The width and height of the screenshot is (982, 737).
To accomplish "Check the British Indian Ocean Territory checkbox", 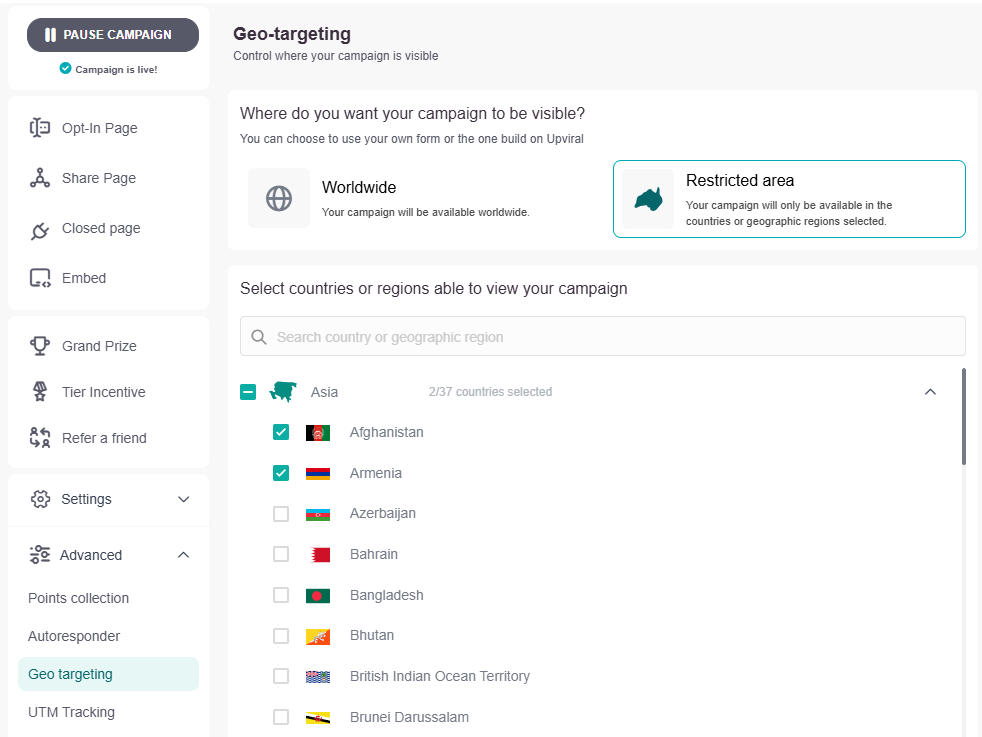I will click(x=281, y=676).
